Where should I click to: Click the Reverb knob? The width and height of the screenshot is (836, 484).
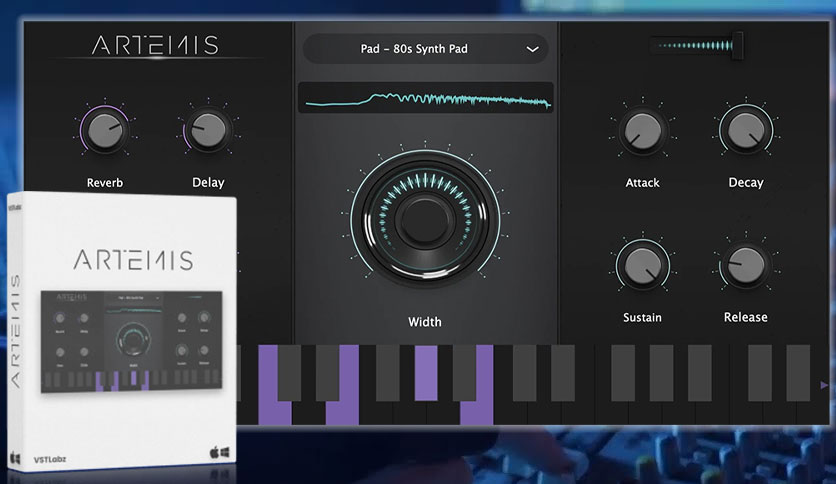[x=104, y=131]
